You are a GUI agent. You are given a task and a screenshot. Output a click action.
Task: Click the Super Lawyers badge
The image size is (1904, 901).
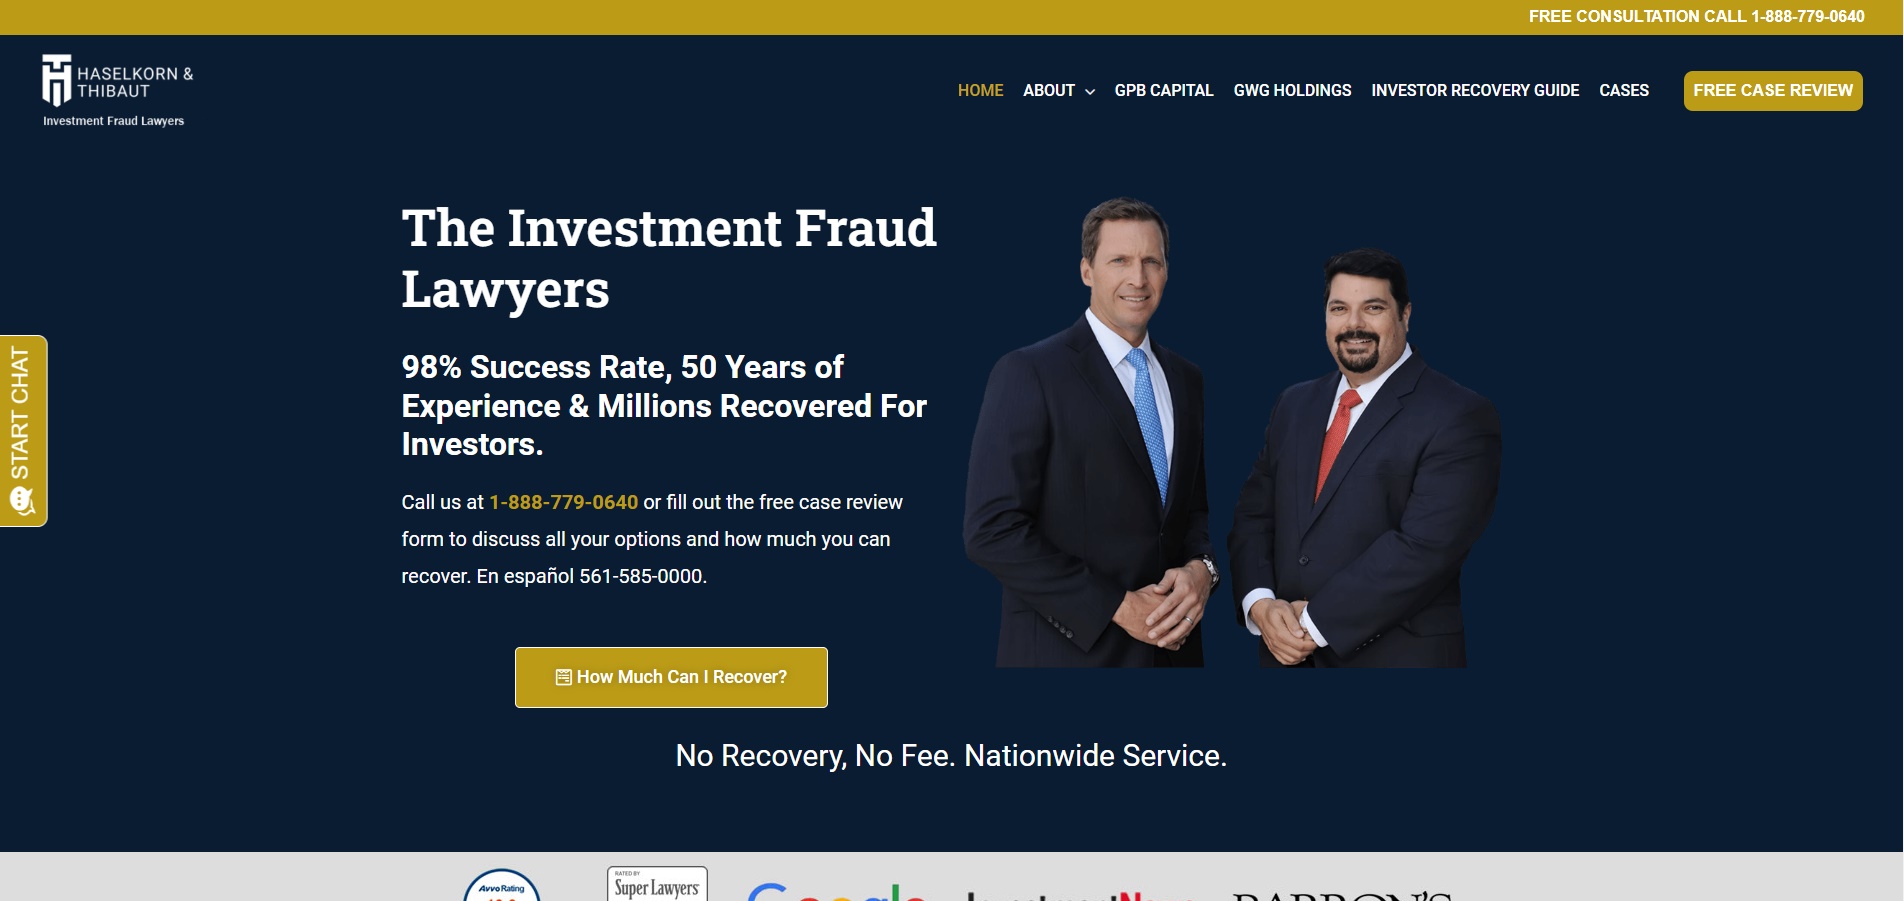[x=657, y=884]
